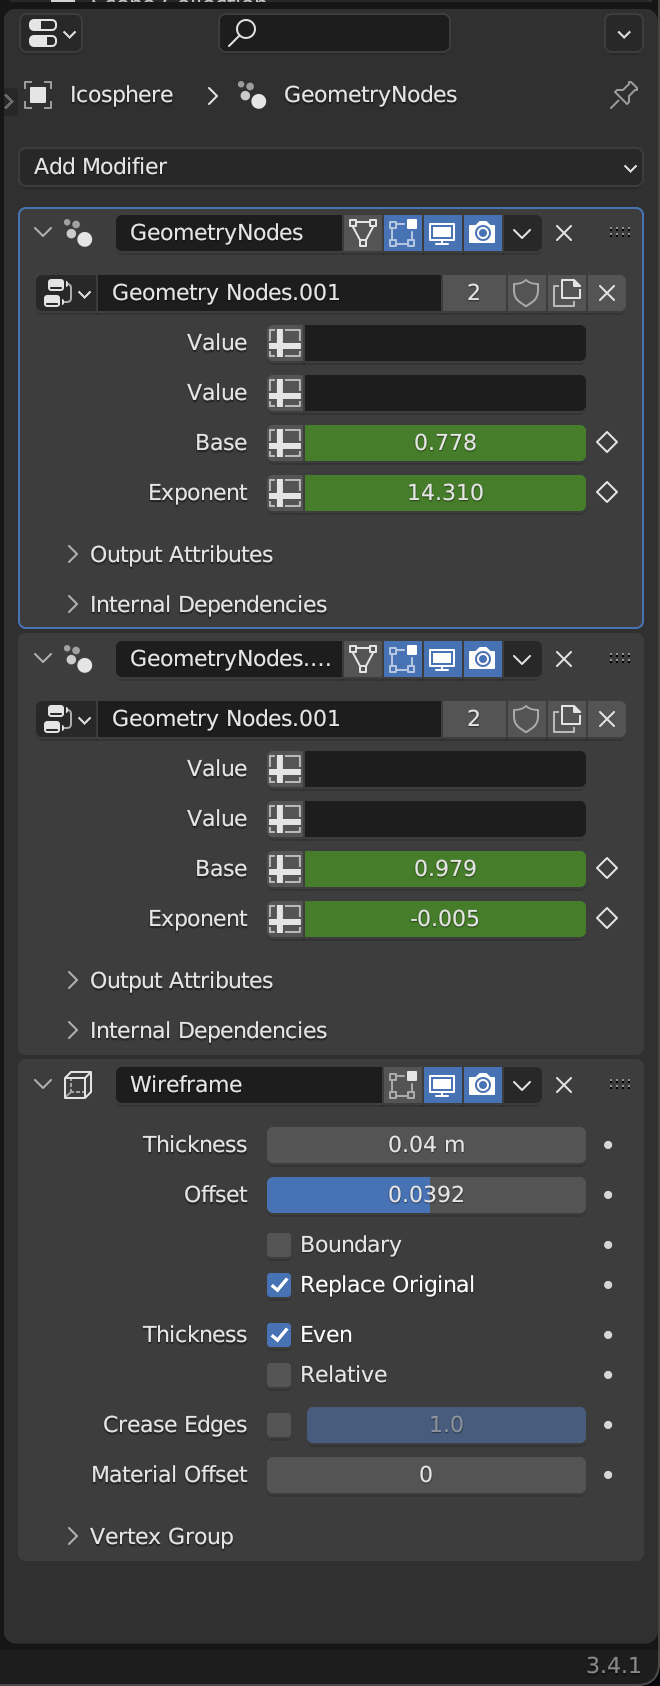Screen dimensions: 660x1686
Task: Toggle the attribute icon beside Exponent 14.310
Action: [x=285, y=493]
